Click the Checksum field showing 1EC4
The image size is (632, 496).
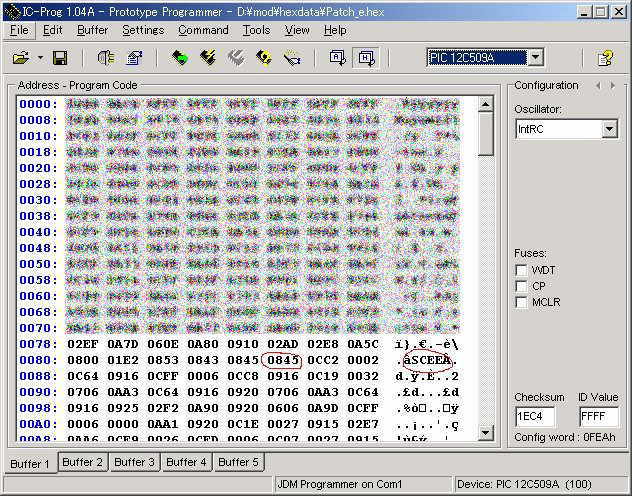535,417
